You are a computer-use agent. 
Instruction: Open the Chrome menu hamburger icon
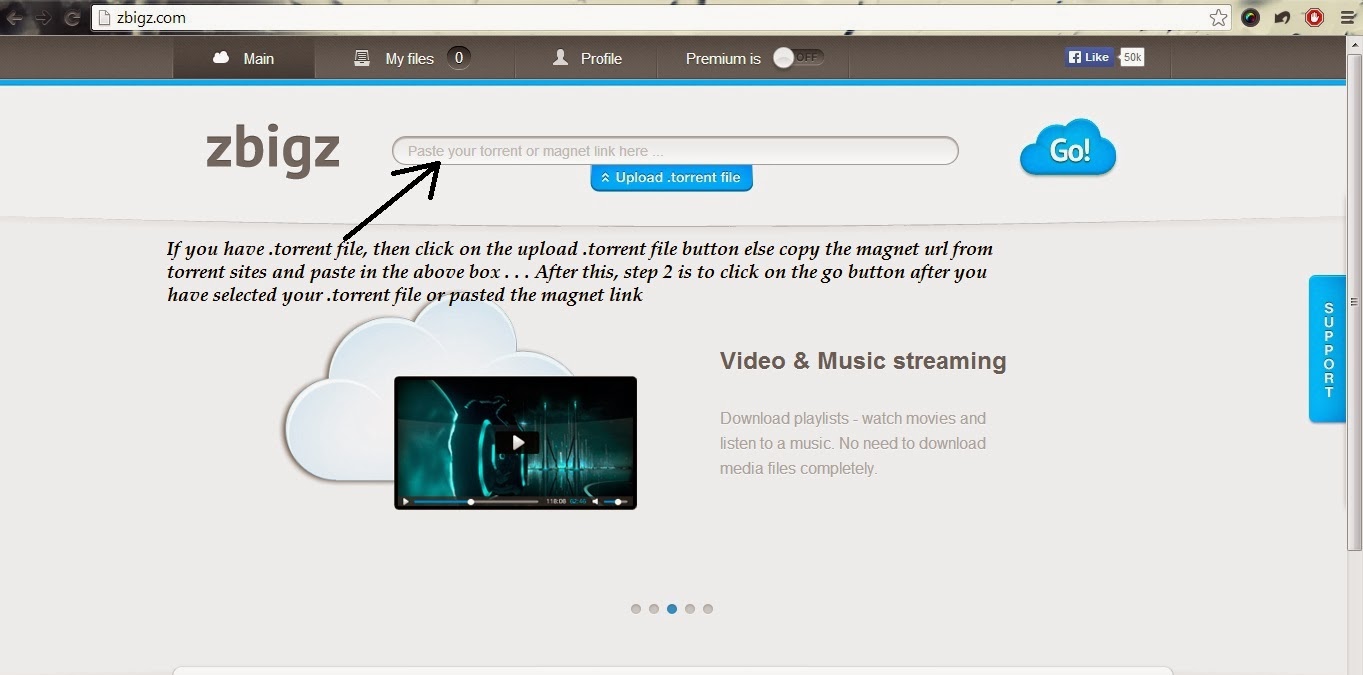pos(1347,18)
